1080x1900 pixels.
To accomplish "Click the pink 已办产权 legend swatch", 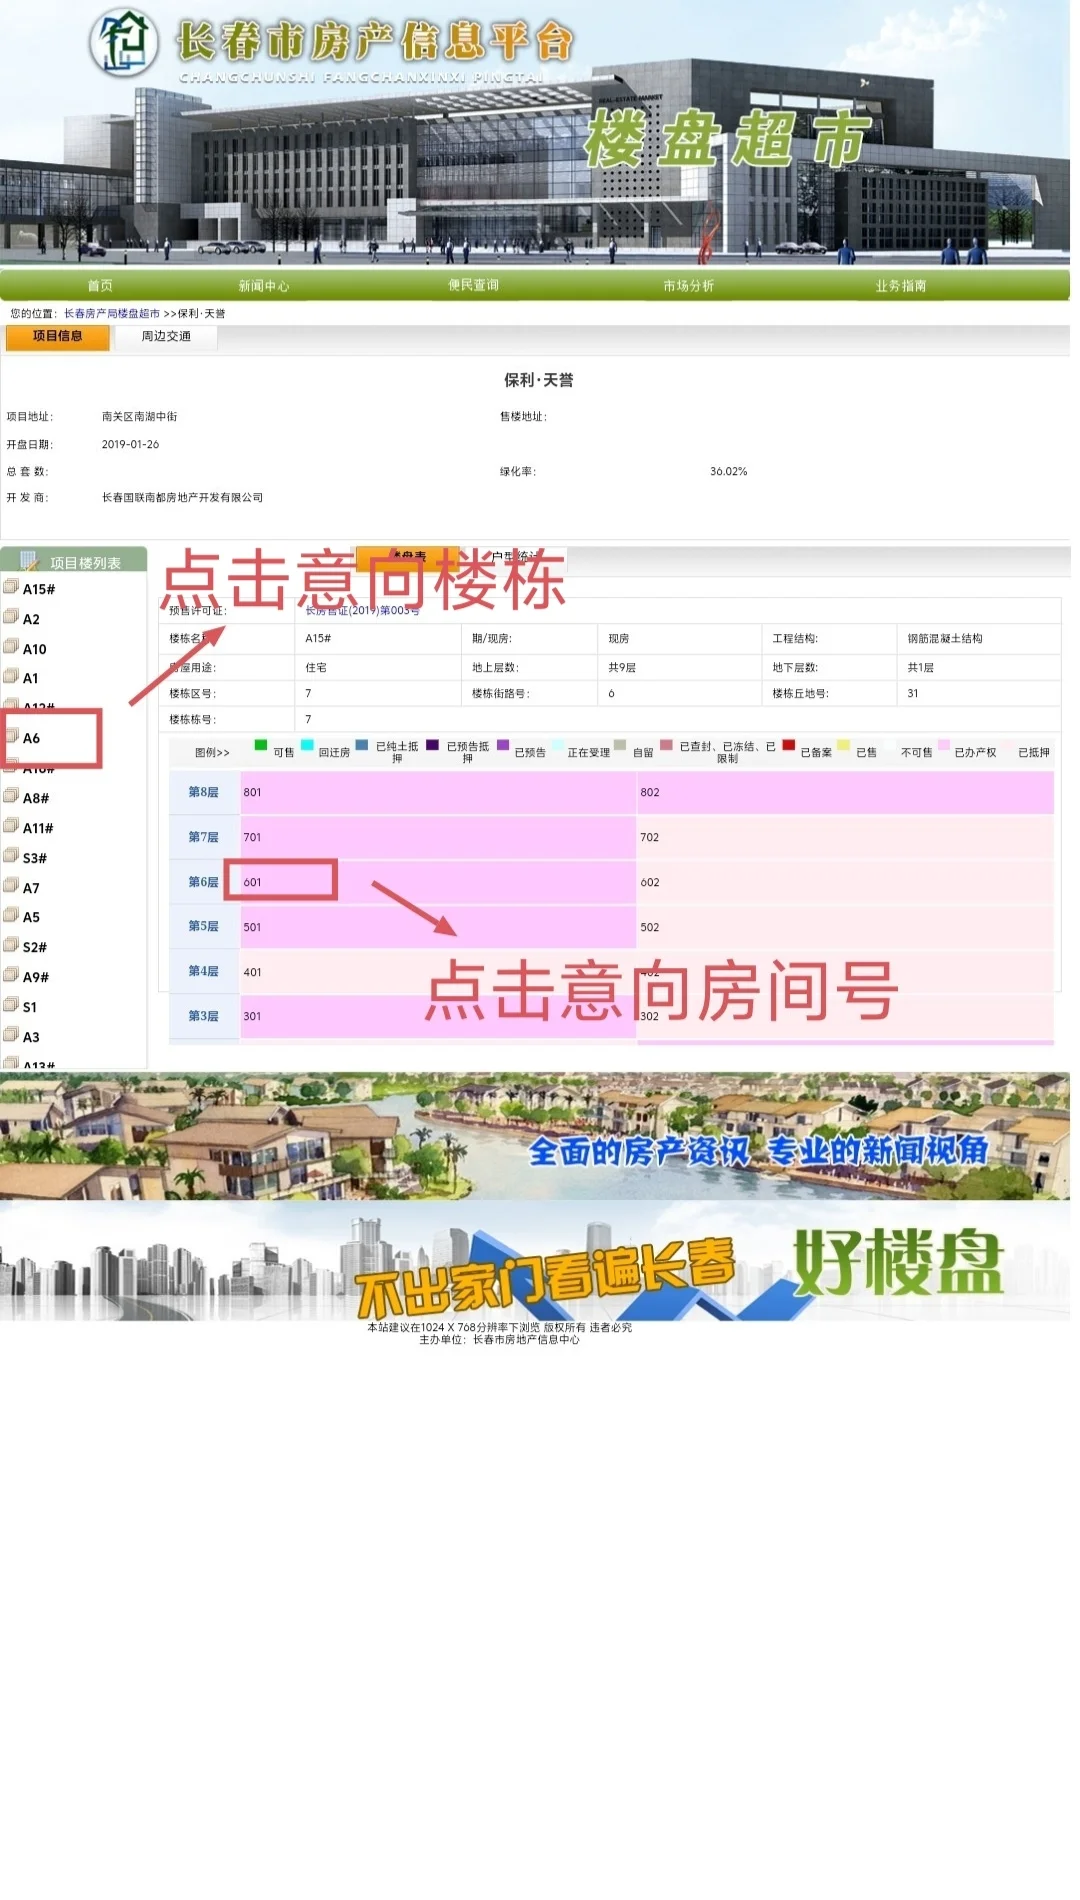I will pyautogui.click(x=944, y=745).
